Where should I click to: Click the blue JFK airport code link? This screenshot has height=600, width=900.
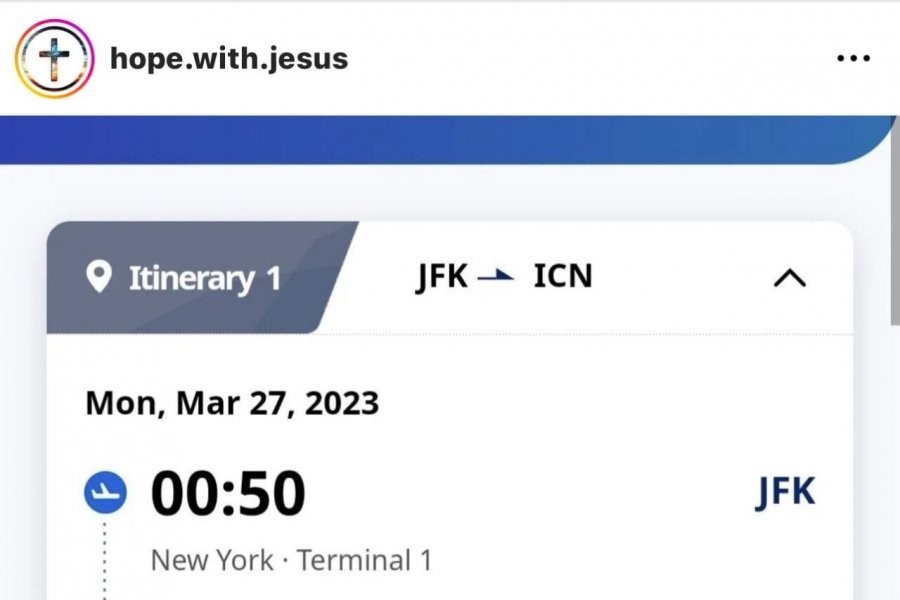pos(785,493)
